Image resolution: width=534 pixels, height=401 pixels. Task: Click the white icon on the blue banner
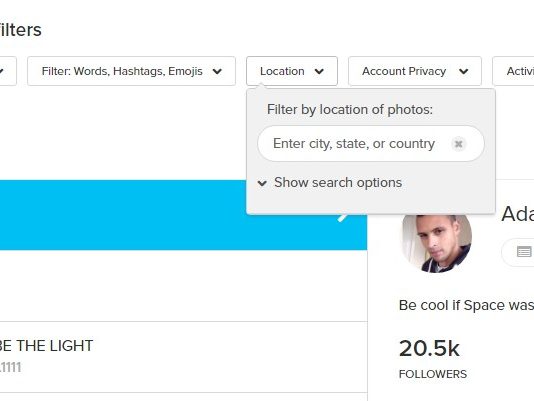pos(342,217)
